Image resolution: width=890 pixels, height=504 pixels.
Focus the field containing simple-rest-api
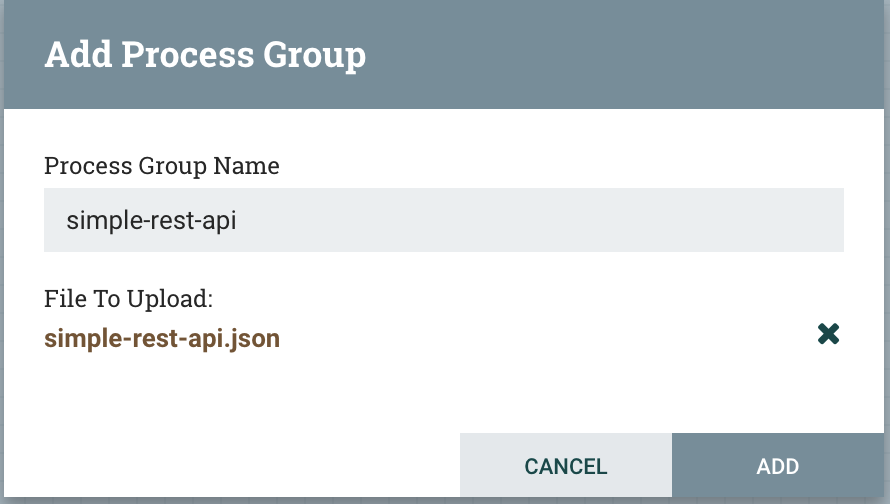pyautogui.click(x=443, y=220)
